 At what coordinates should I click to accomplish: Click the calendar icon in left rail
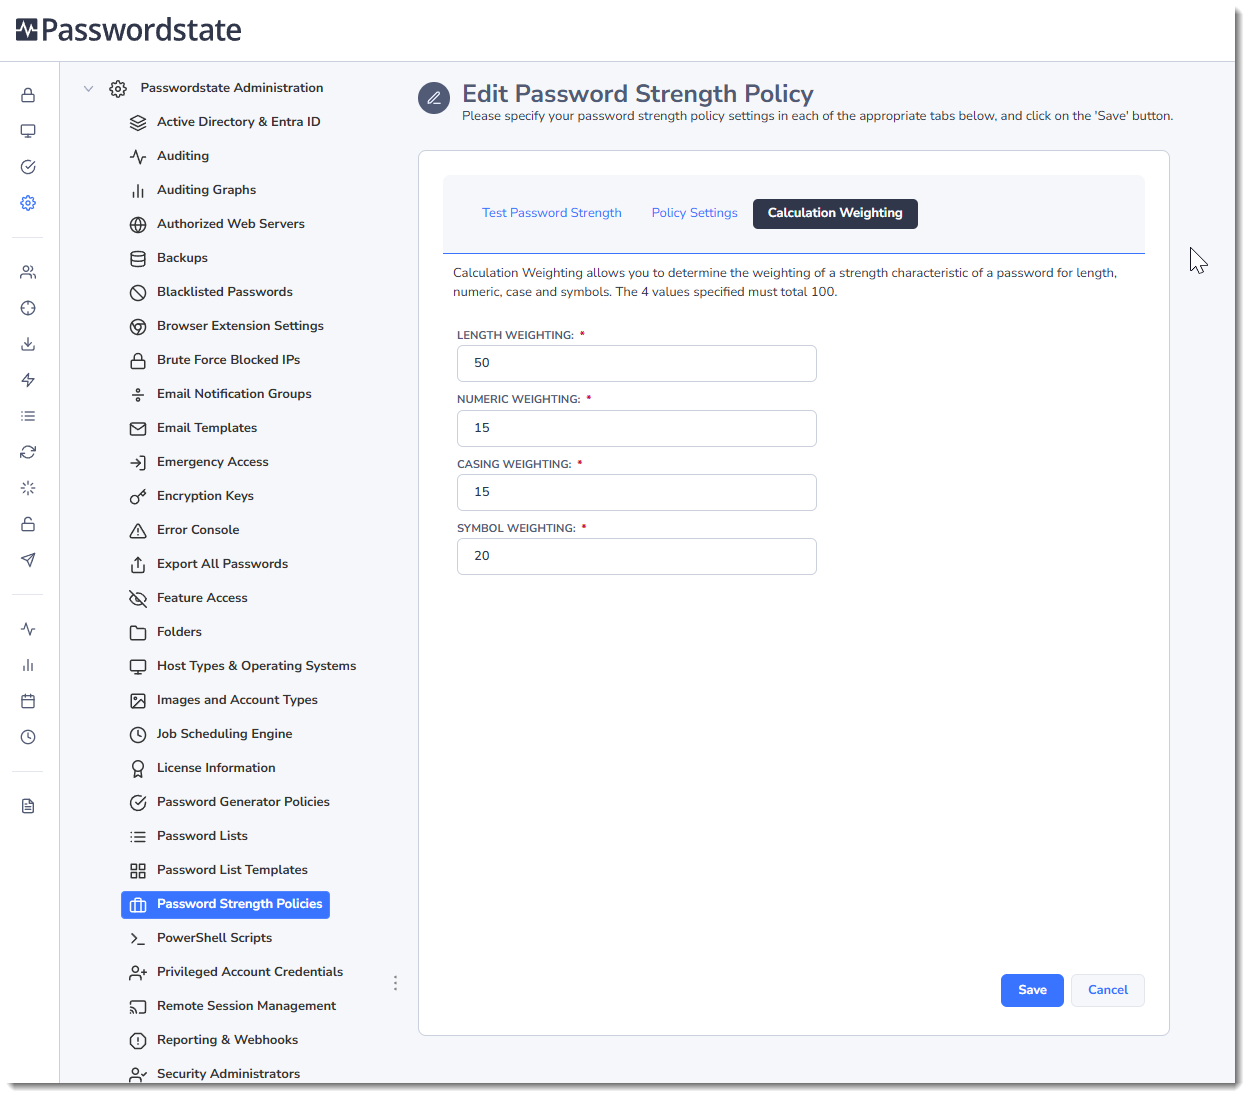click(28, 701)
